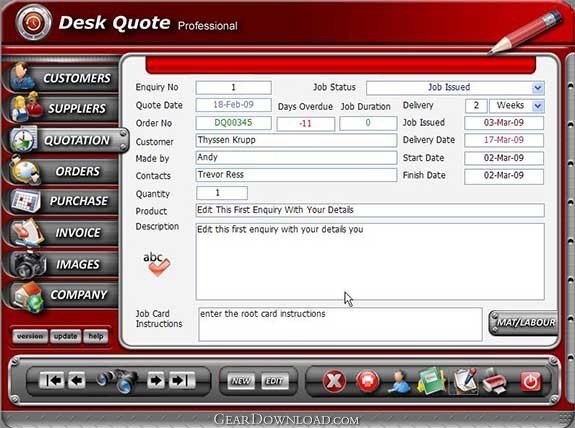This screenshot has width=575, height=428.
Task: Go to previous record arrow
Action: pyautogui.click(x=76, y=380)
